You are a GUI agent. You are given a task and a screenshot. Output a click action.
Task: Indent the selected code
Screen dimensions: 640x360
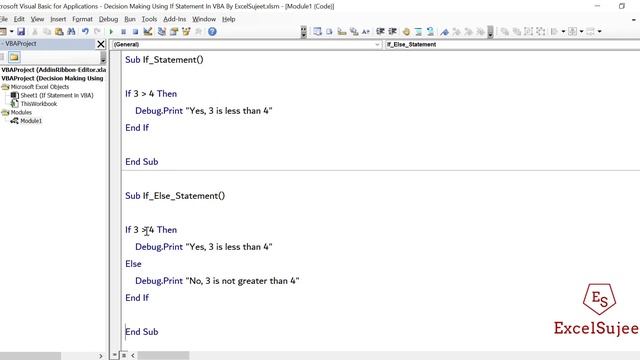tap(380, 31)
